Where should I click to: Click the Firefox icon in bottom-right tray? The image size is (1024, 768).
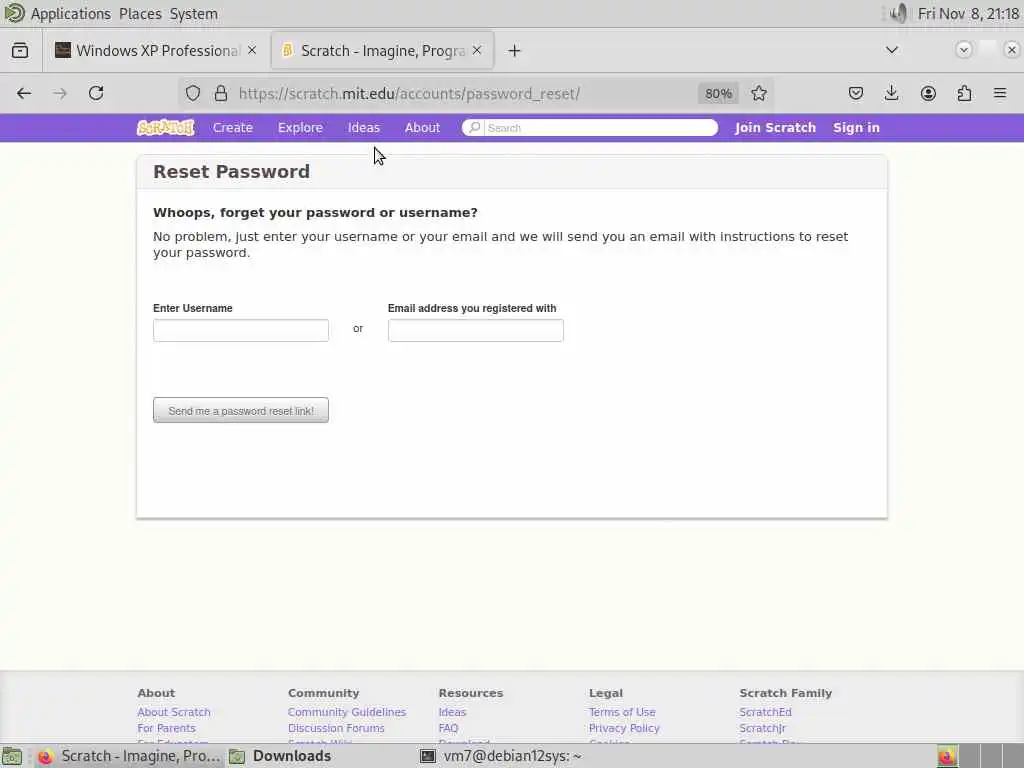[x=947, y=756]
